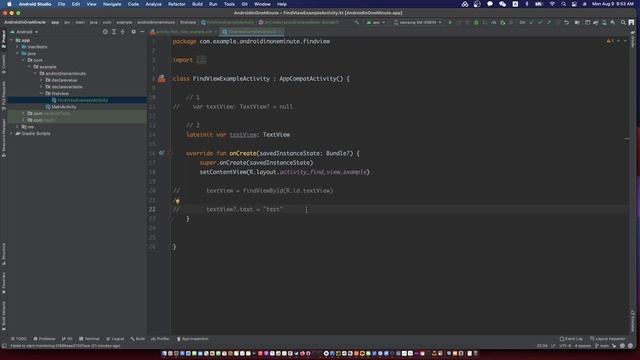Expand the declarevariable package
Screen dimensions: 640x360
point(42,87)
